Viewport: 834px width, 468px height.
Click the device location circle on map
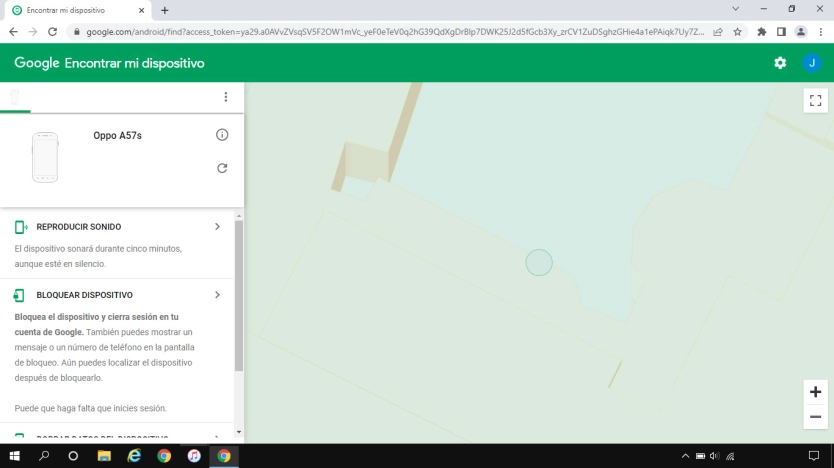(539, 263)
